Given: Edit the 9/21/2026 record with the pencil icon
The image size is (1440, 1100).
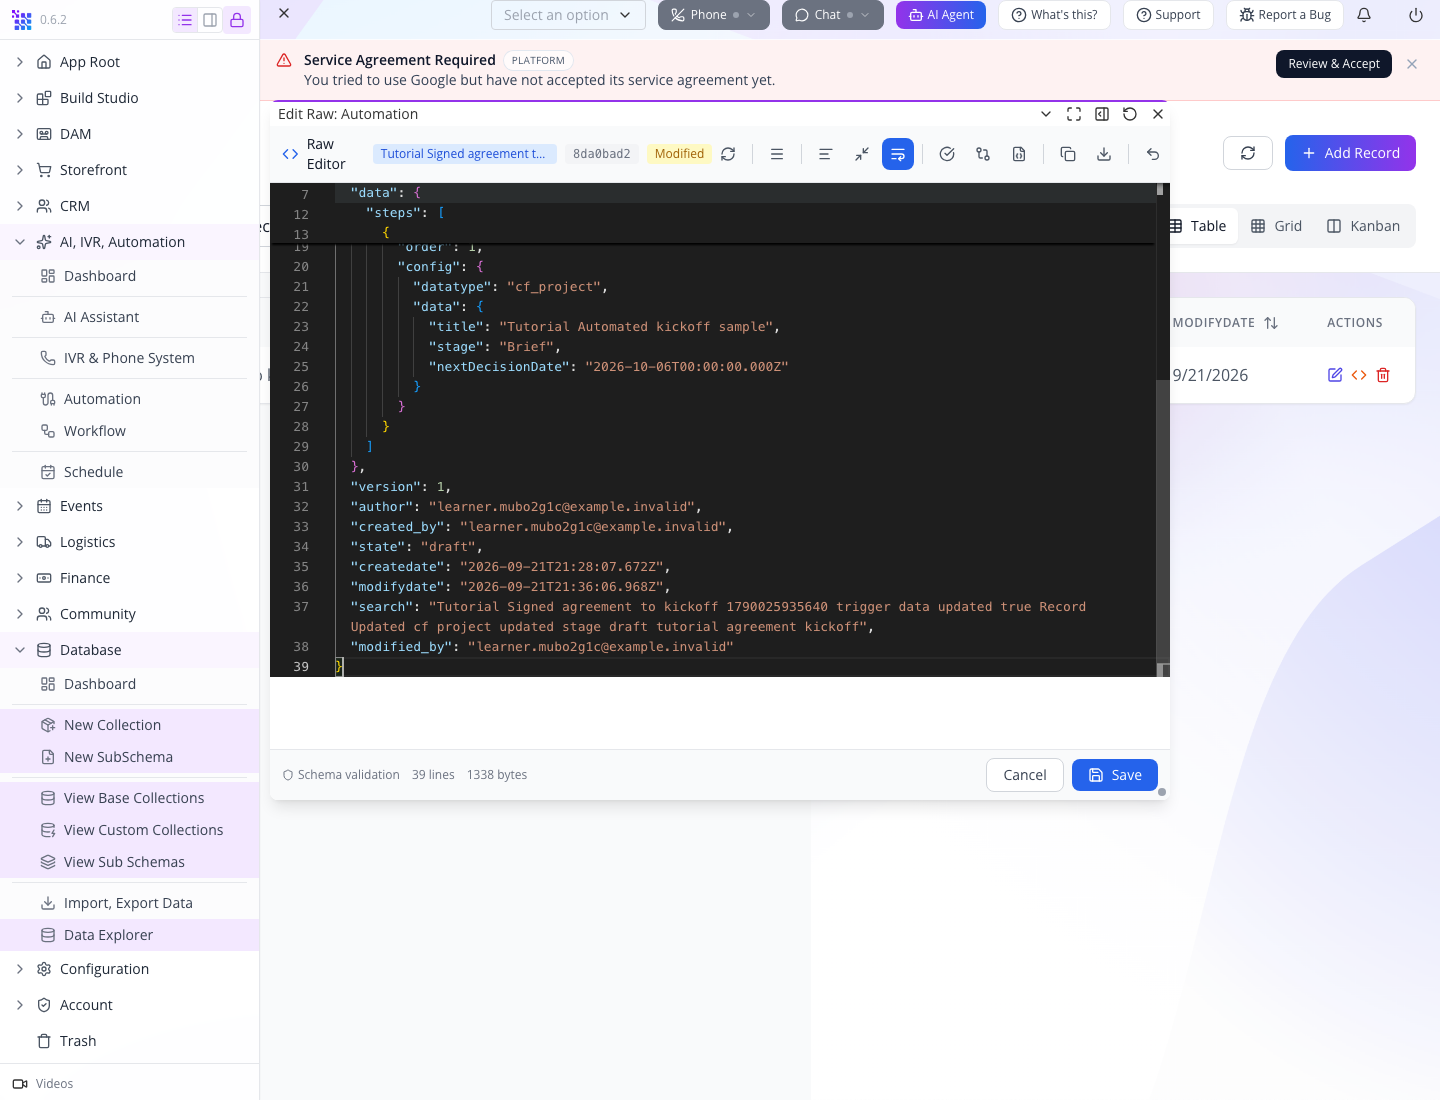Looking at the screenshot, I should click(1335, 375).
